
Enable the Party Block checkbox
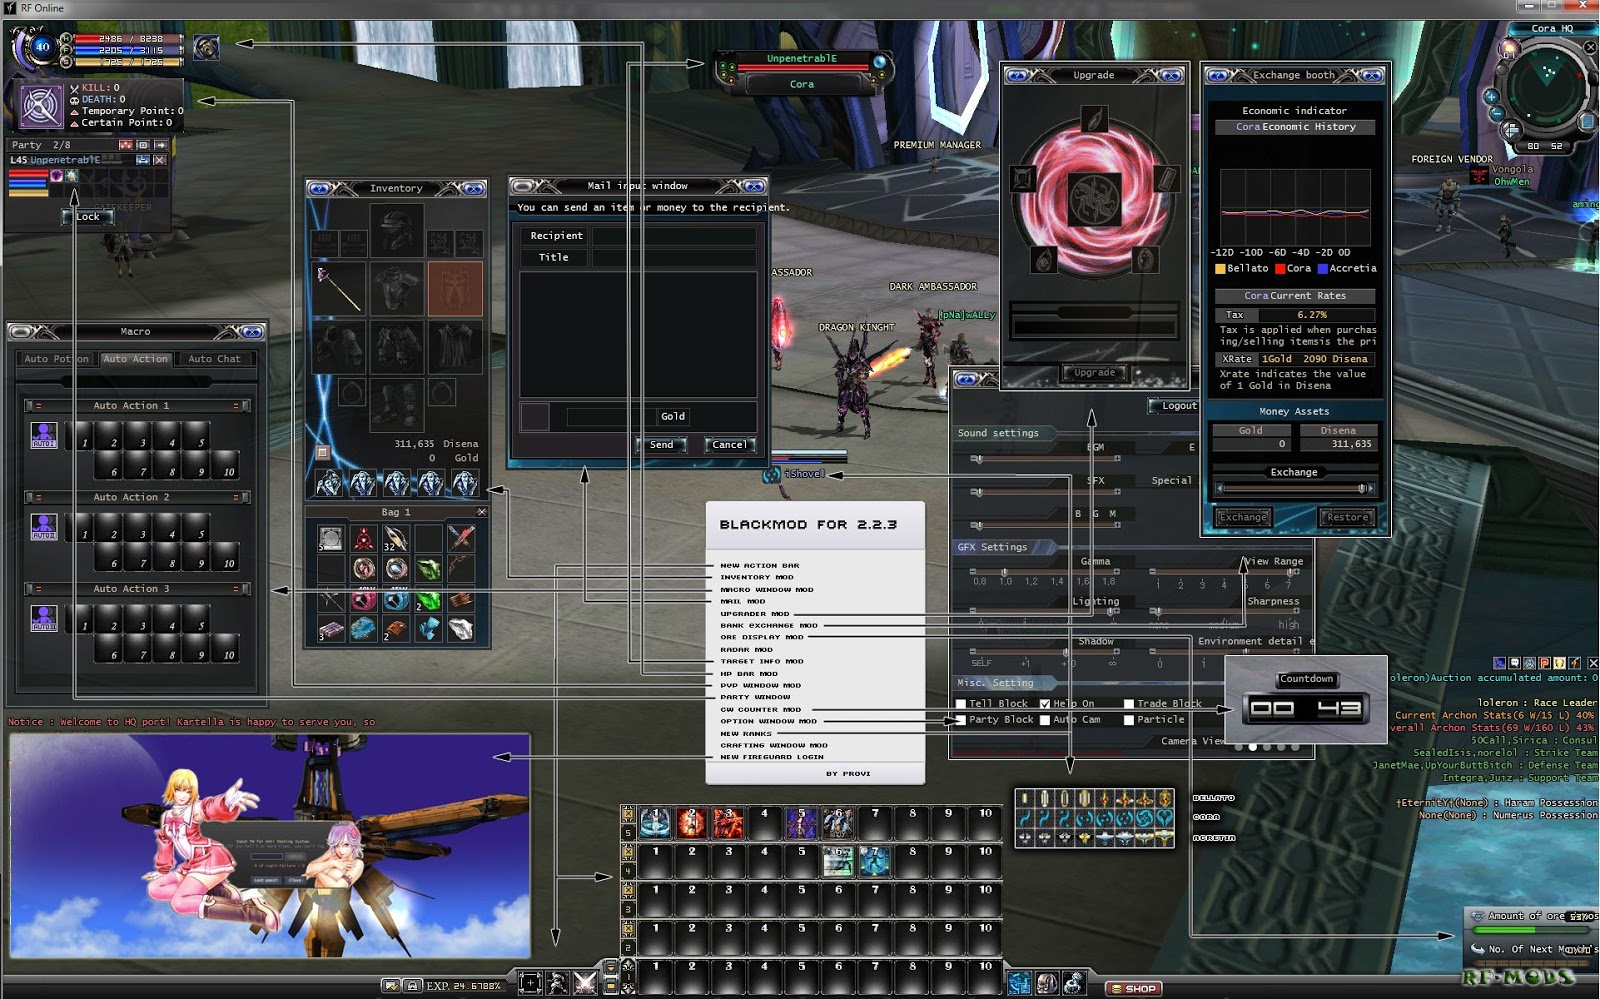click(x=961, y=720)
